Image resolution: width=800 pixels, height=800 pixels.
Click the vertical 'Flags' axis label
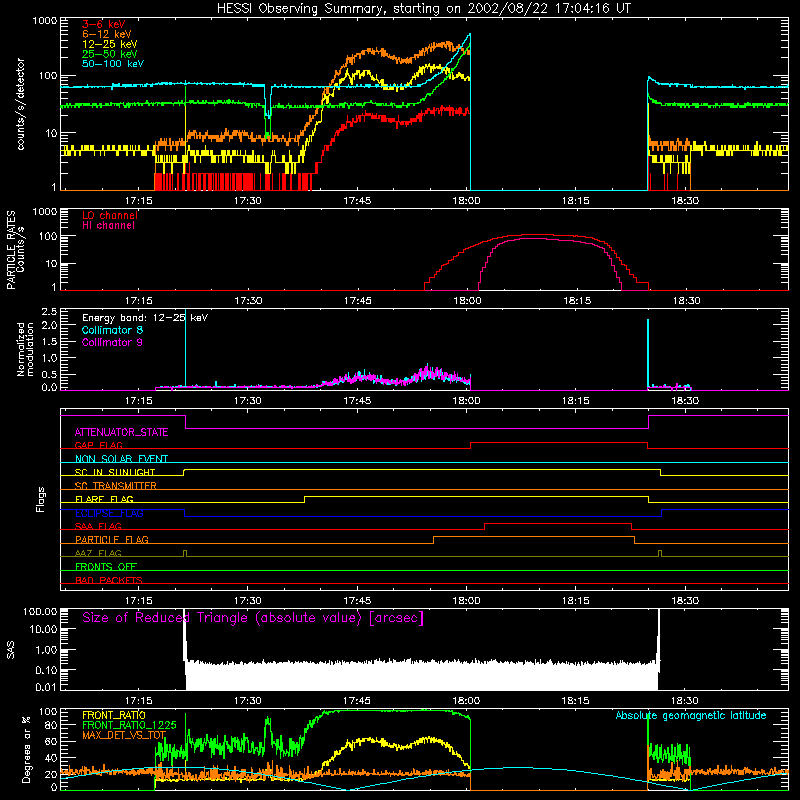[x=41, y=499]
